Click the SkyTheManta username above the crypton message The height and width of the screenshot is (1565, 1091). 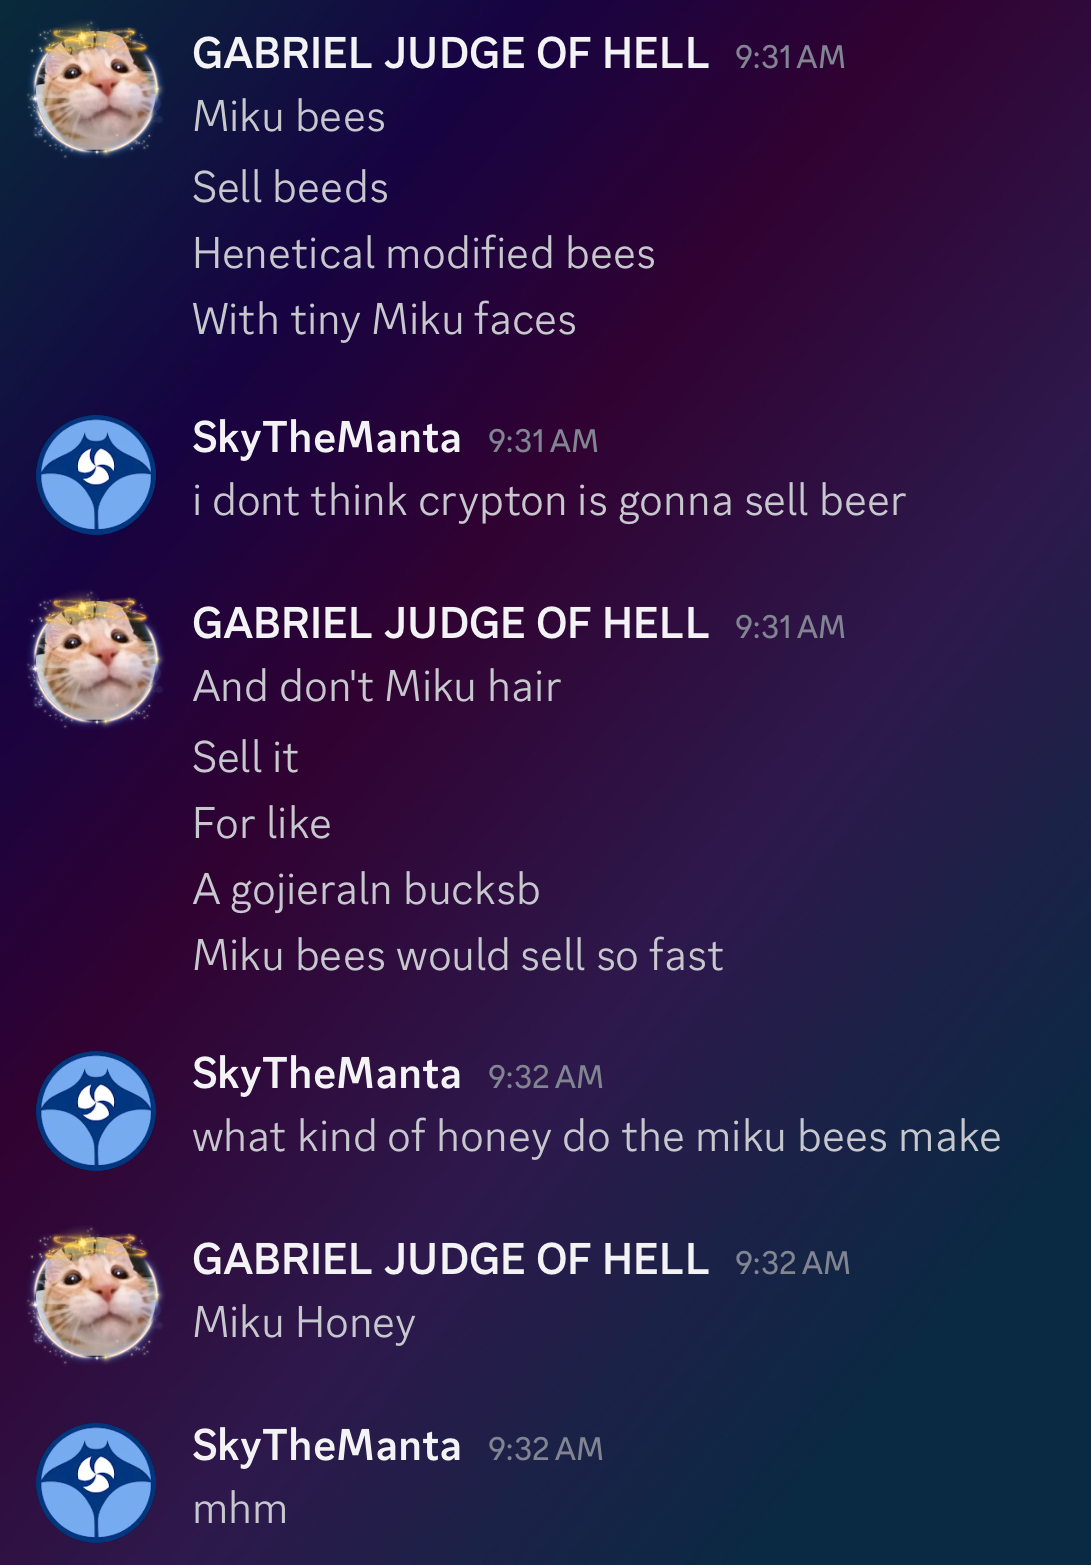[326, 438]
